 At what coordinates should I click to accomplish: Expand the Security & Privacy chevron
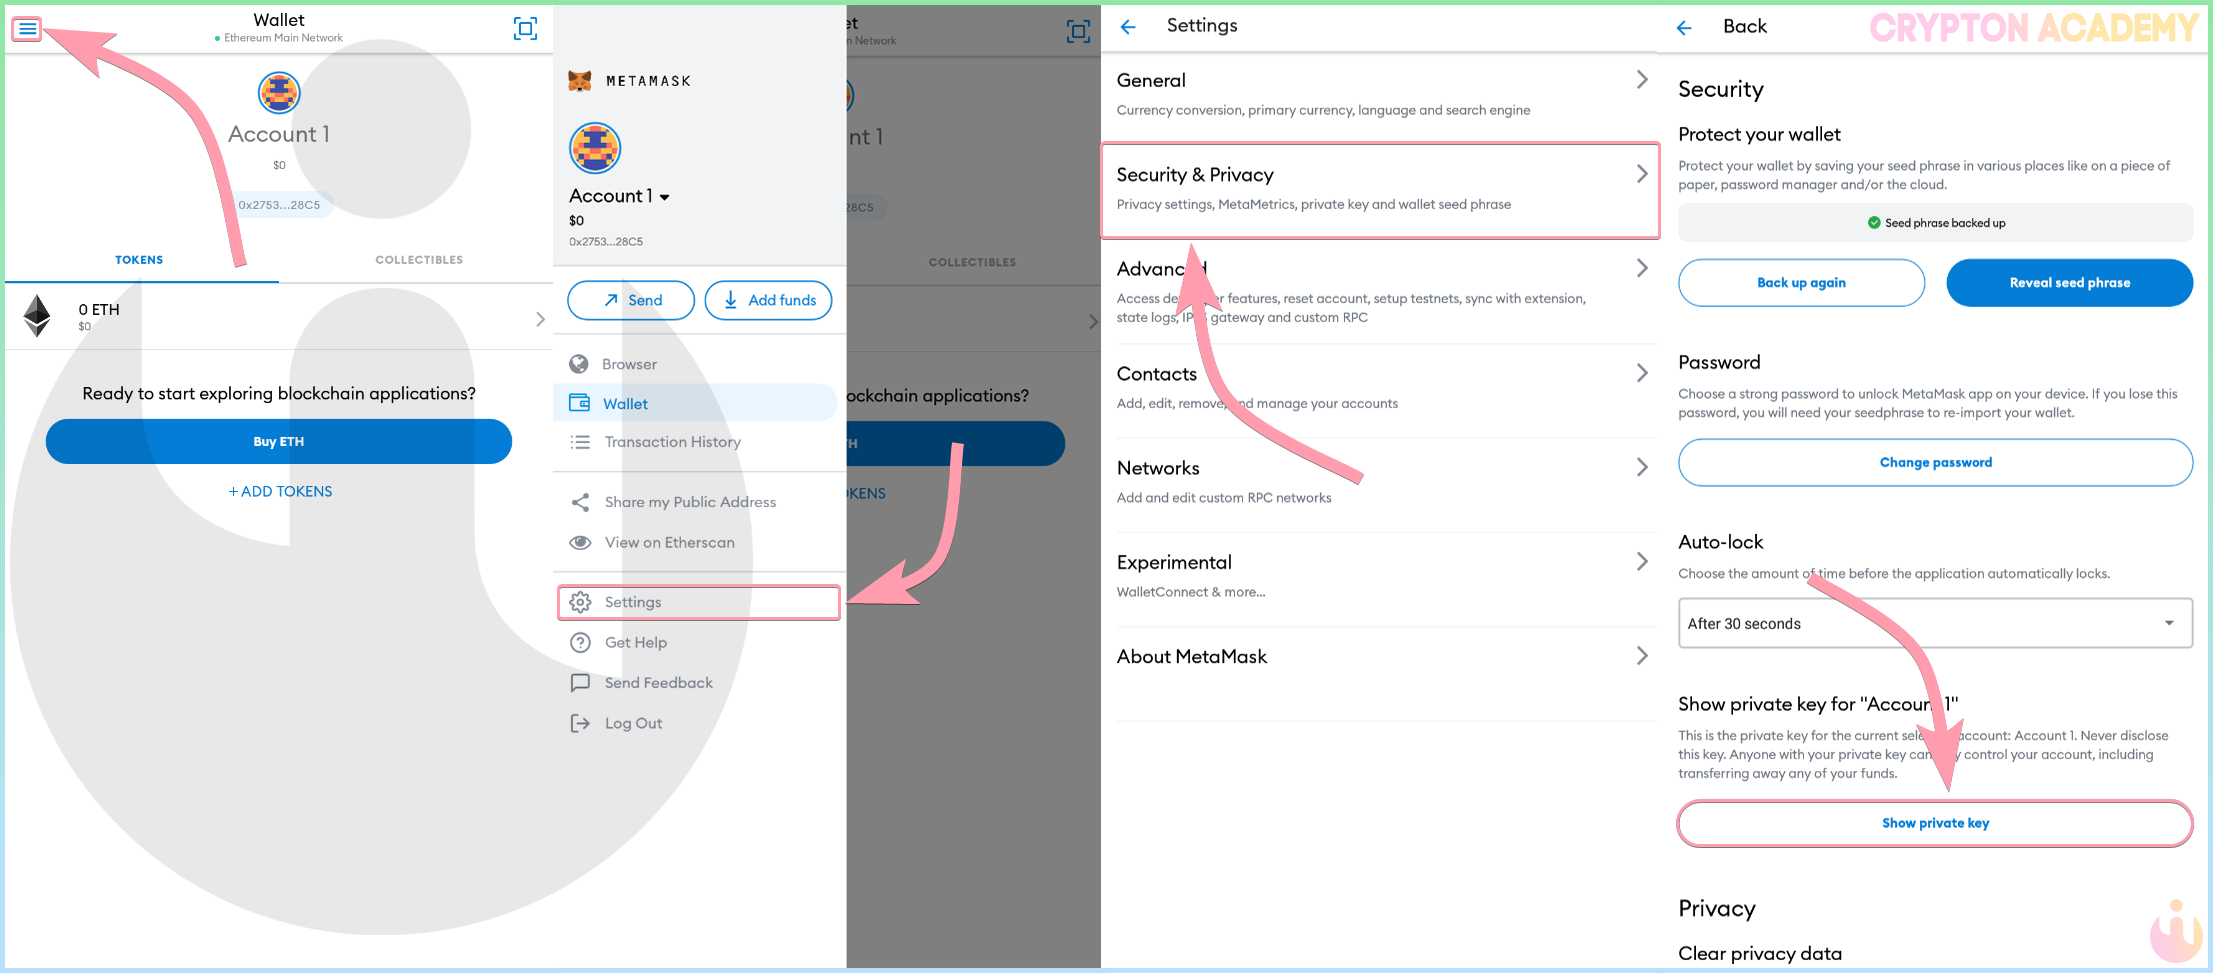pos(1642,174)
